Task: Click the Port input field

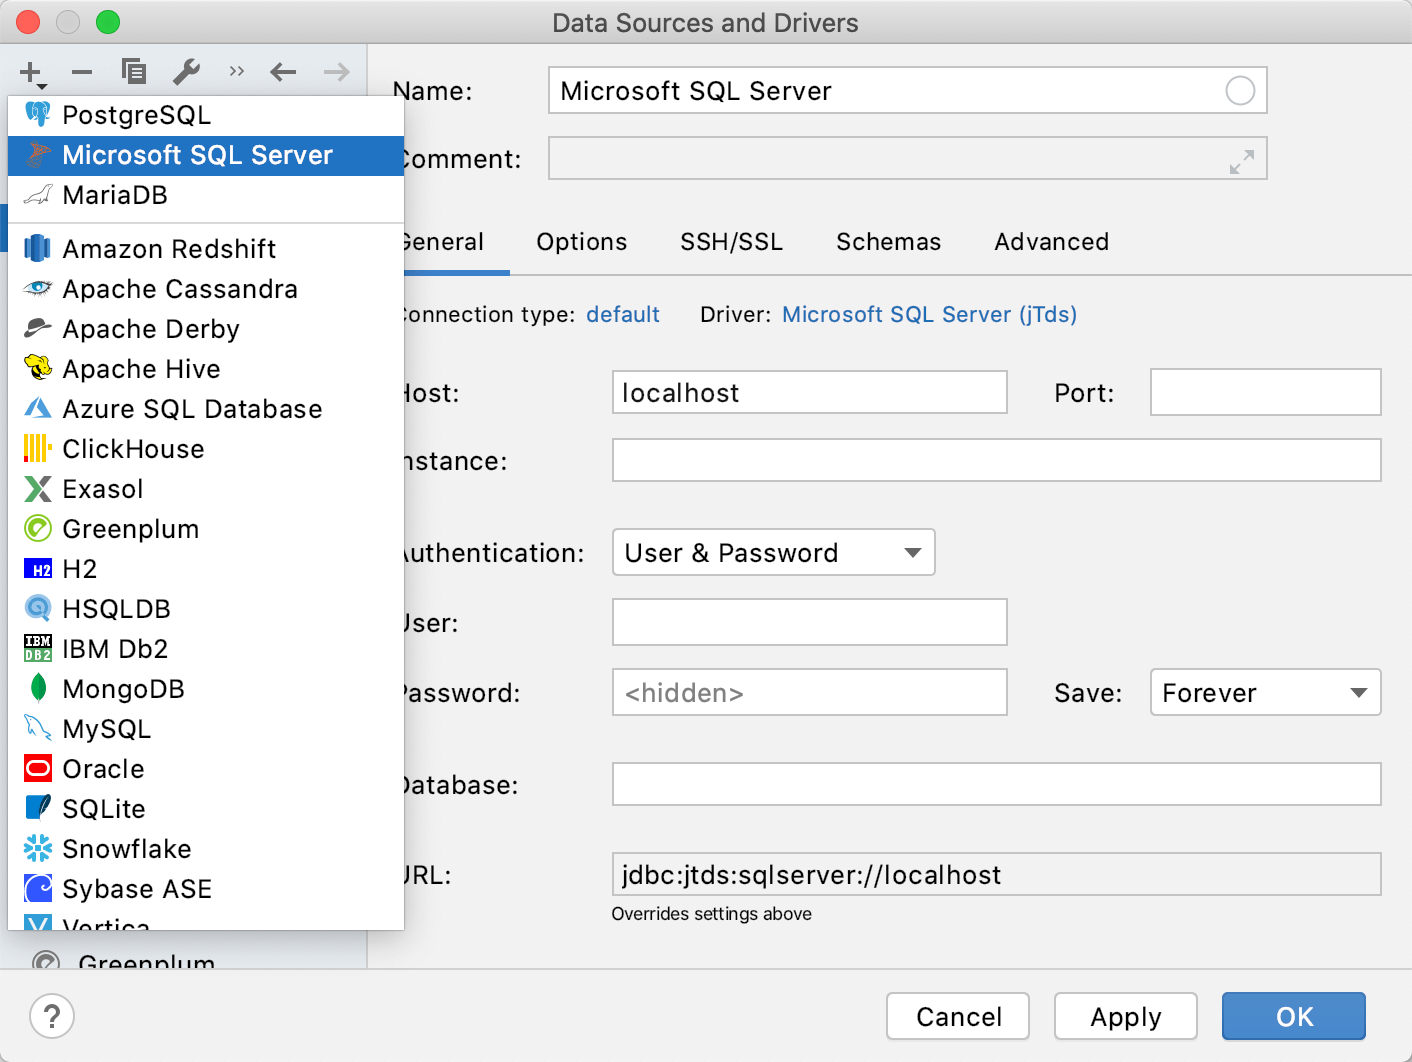Action: [x=1266, y=392]
